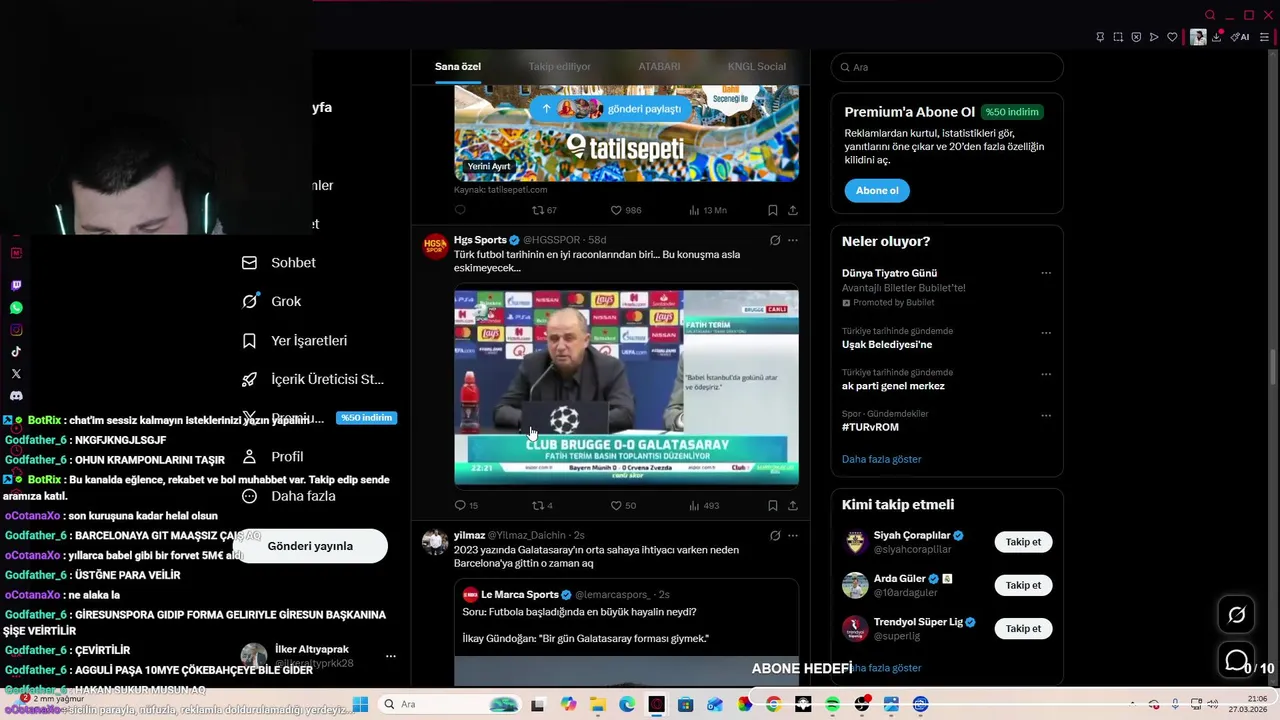Viewport: 1280px width, 720px height.
Task: Switch to Takip ediliyor tab
Action: tap(559, 67)
